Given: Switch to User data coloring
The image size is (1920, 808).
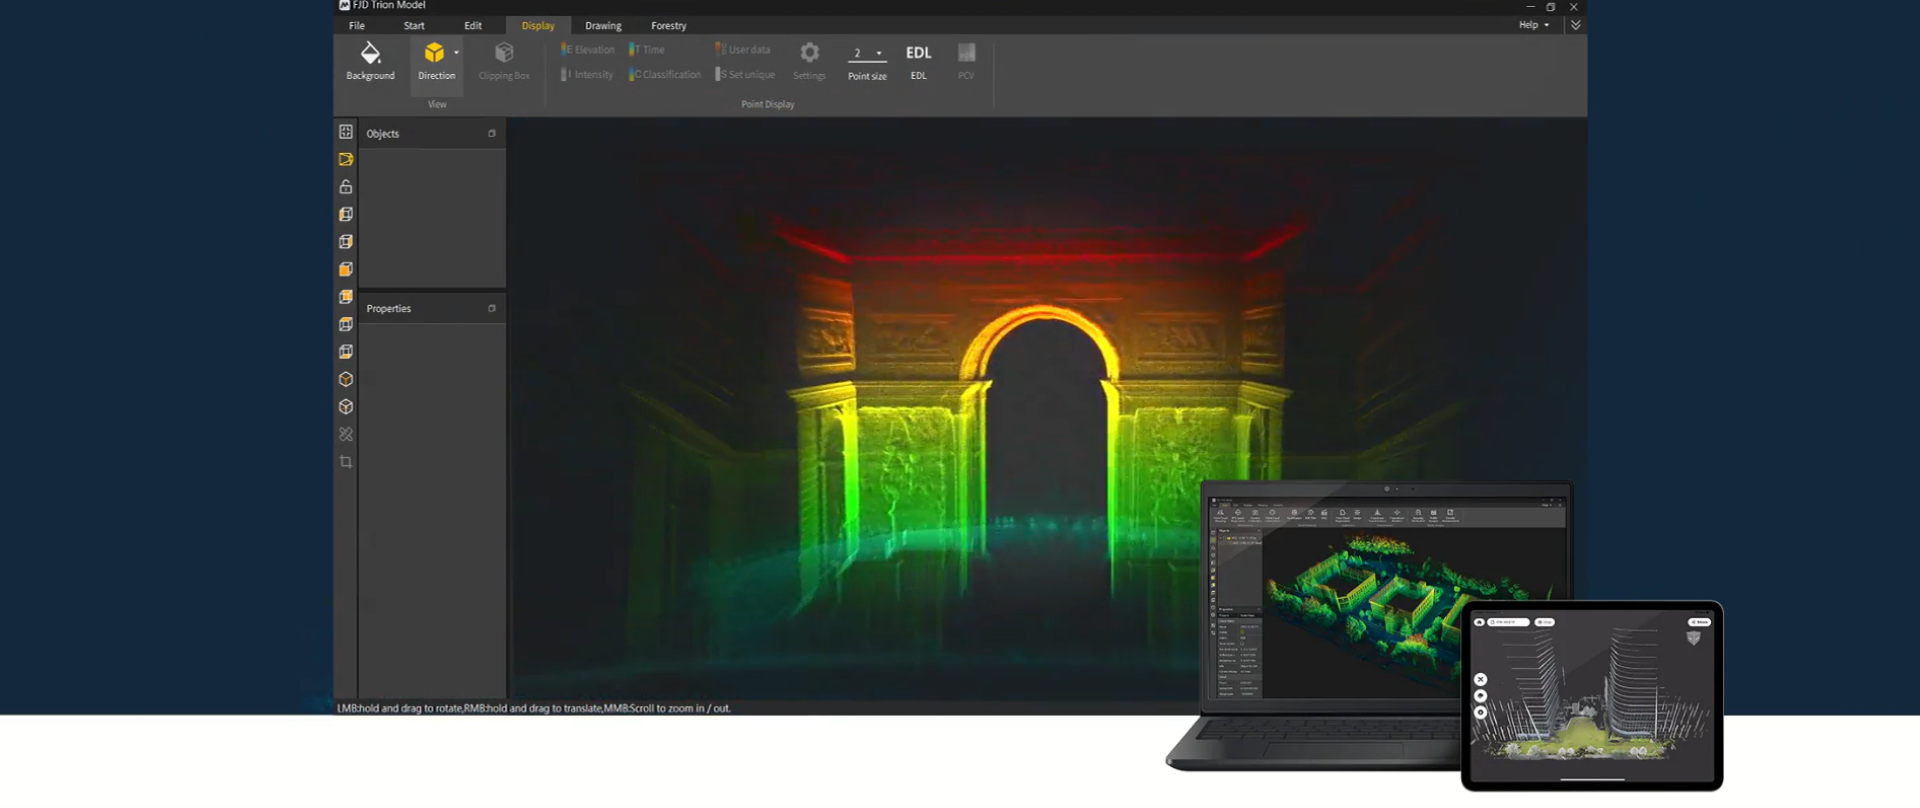Looking at the screenshot, I should click(743, 49).
